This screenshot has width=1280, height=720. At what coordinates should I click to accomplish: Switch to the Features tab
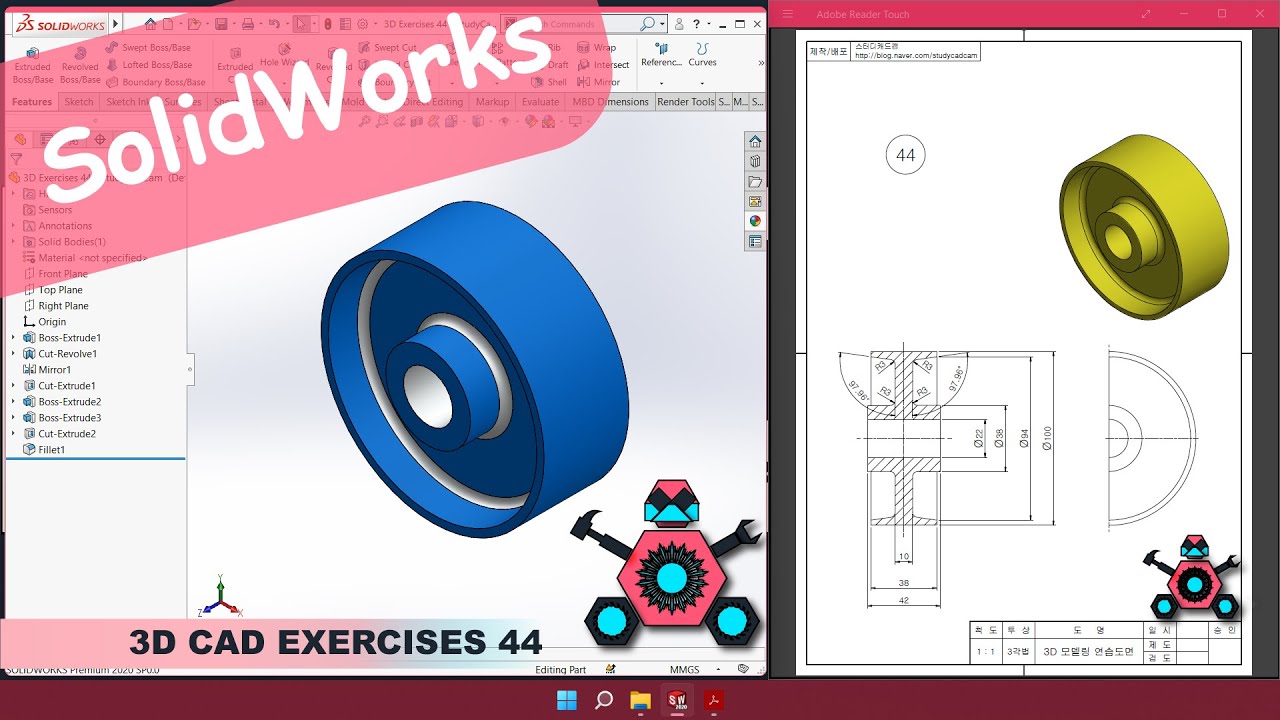pyautogui.click(x=32, y=102)
